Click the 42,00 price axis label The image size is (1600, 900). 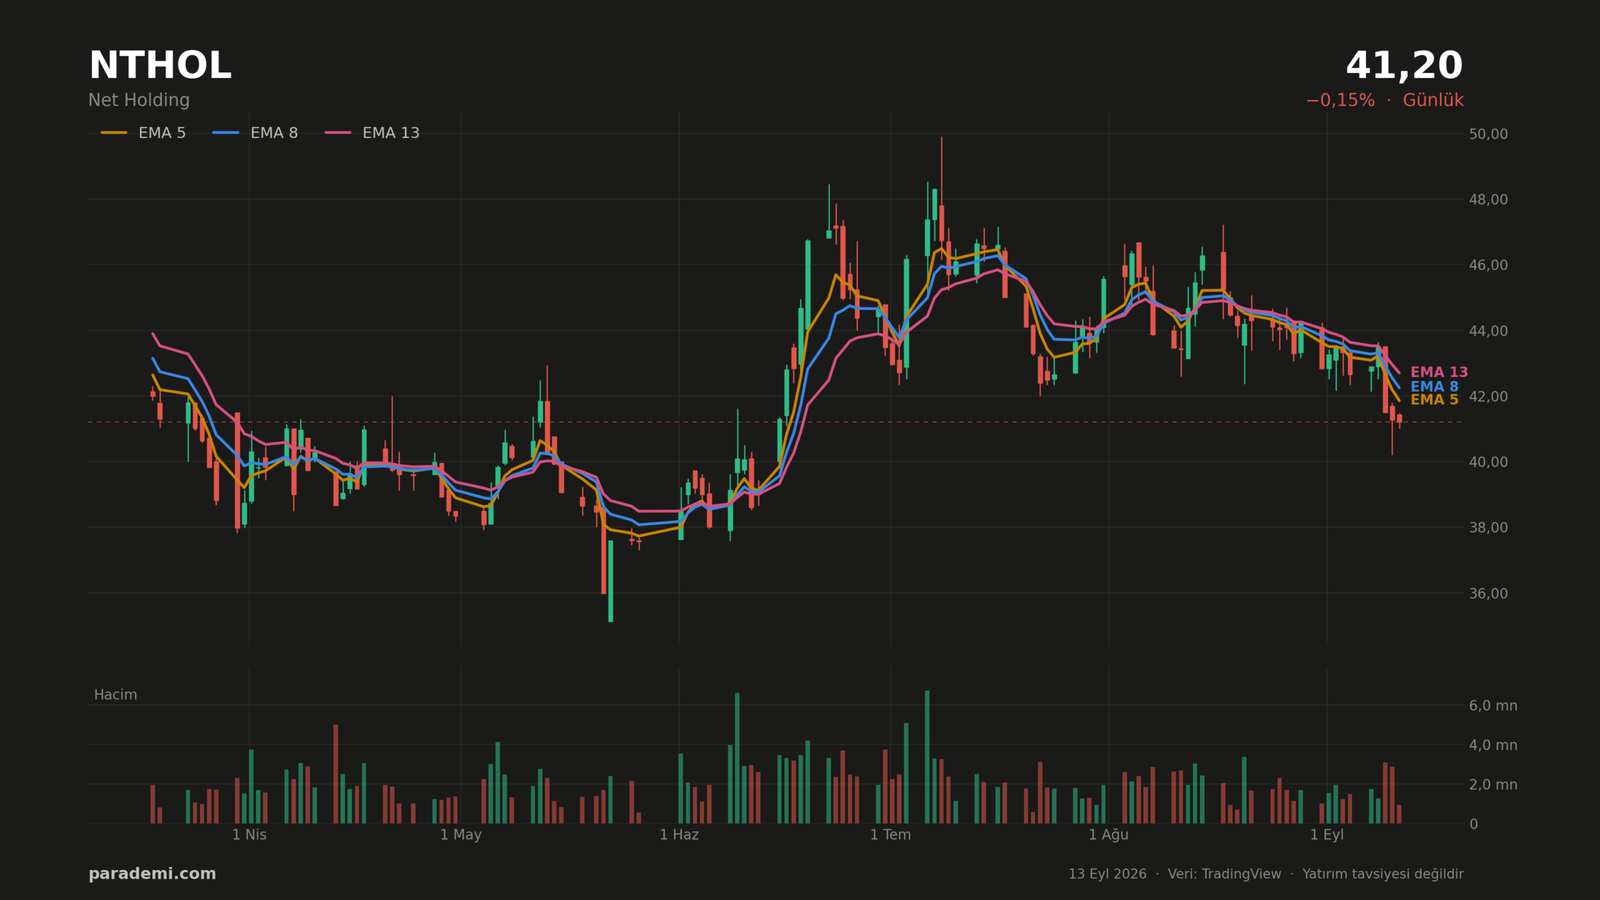[1488, 397]
